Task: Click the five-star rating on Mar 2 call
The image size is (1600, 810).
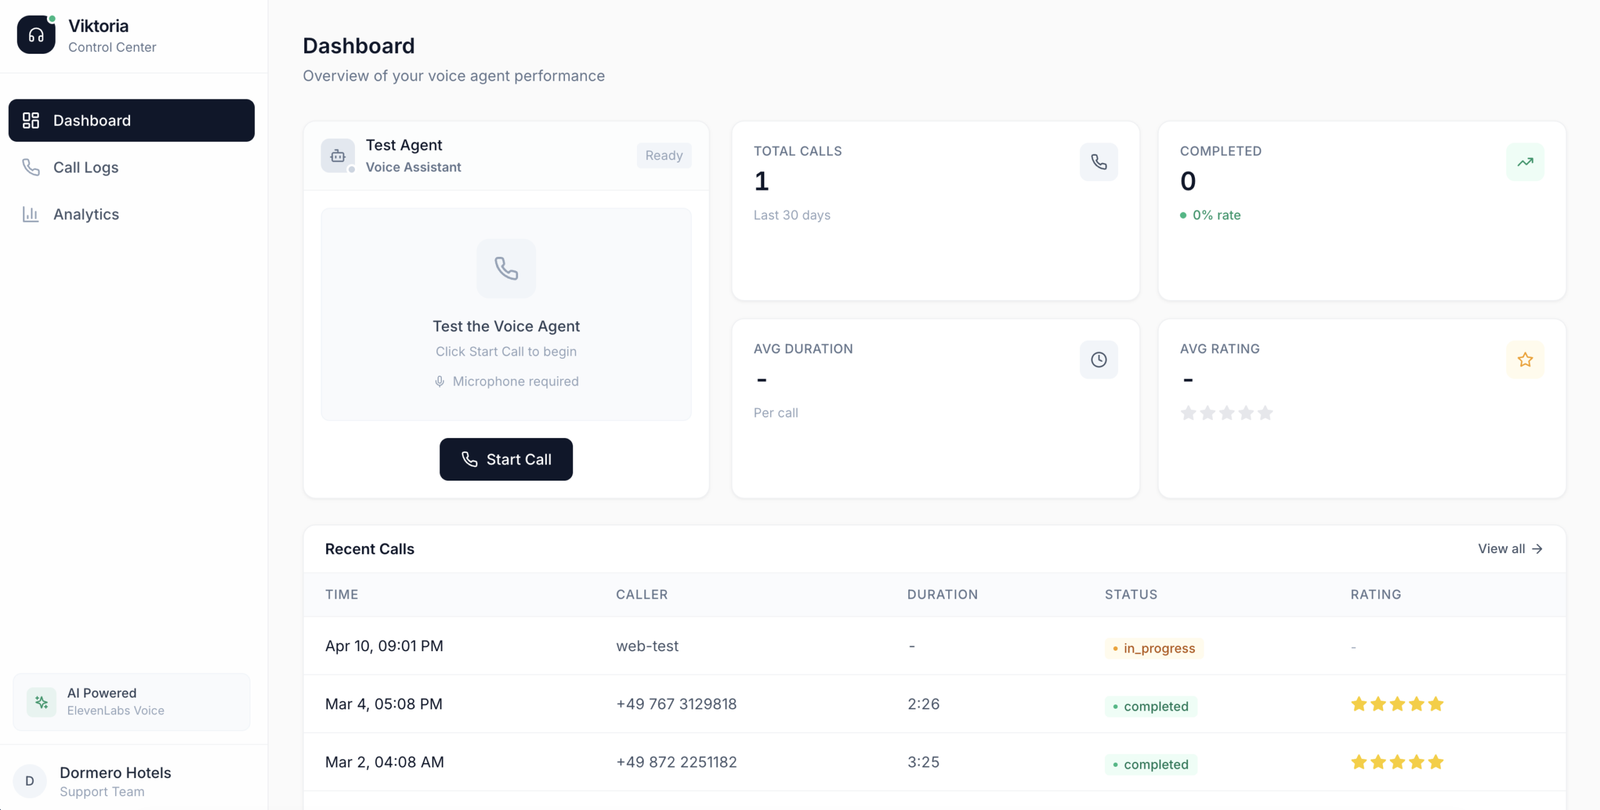Action: pyautogui.click(x=1397, y=762)
